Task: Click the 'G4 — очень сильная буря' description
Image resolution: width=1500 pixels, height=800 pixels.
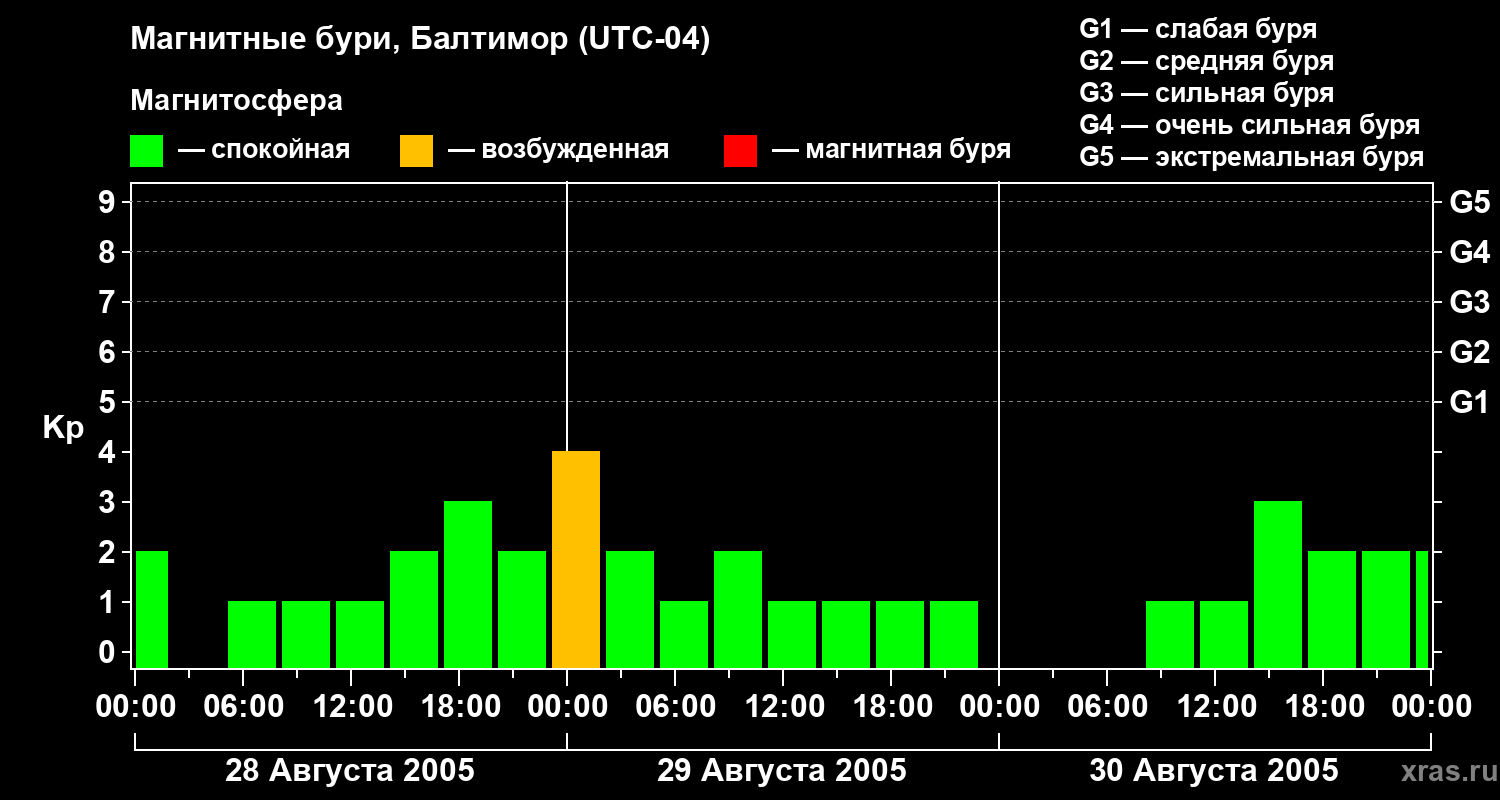Action: click(x=1250, y=125)
